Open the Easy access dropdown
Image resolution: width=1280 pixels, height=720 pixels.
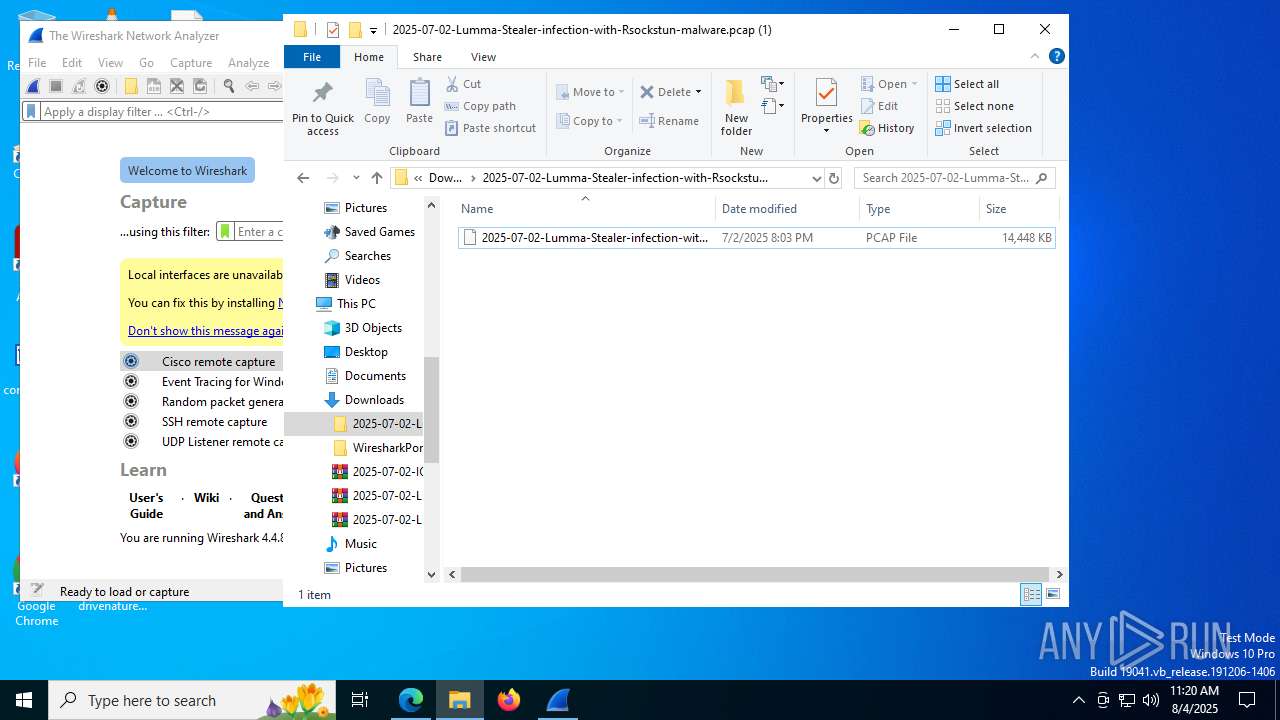[773, 106]
